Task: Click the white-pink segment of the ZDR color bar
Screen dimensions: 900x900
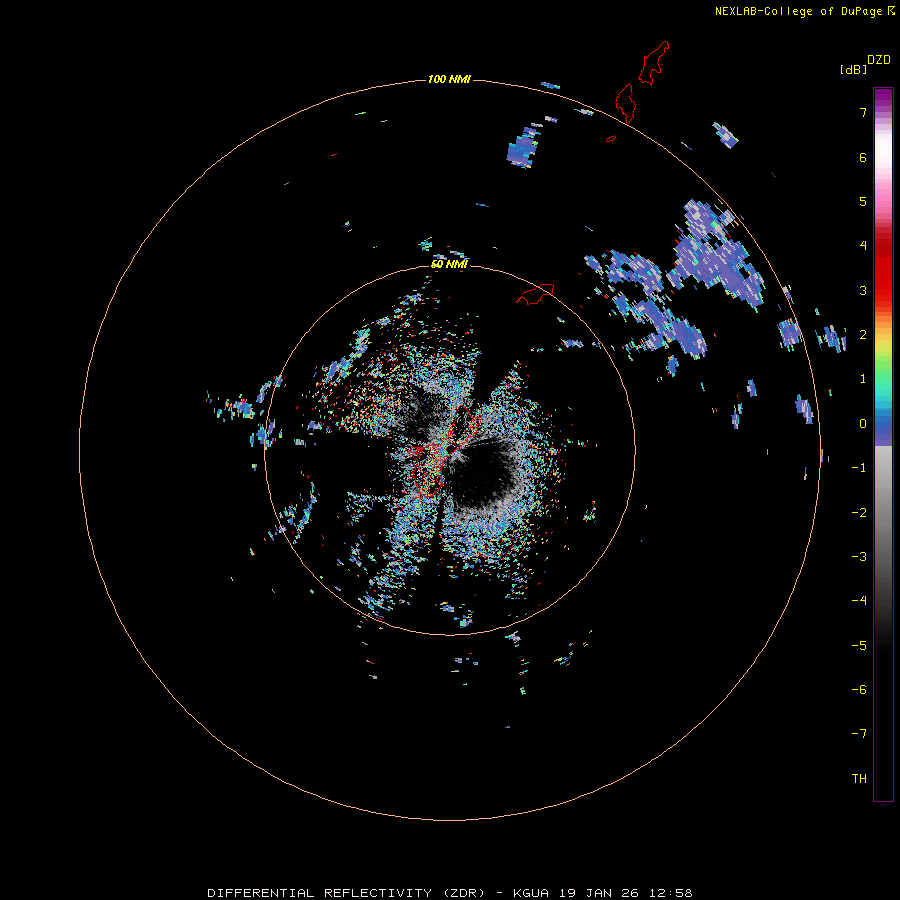Action: [883, 152]
